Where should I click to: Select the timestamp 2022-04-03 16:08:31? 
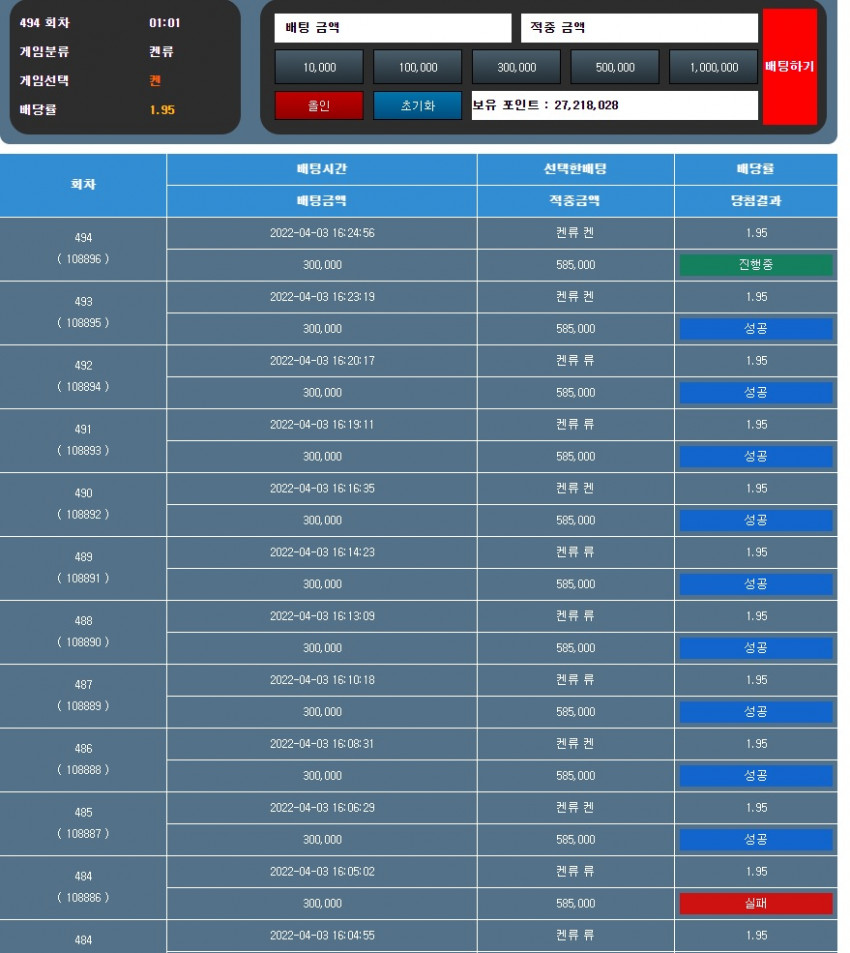(x=322, y=743)
